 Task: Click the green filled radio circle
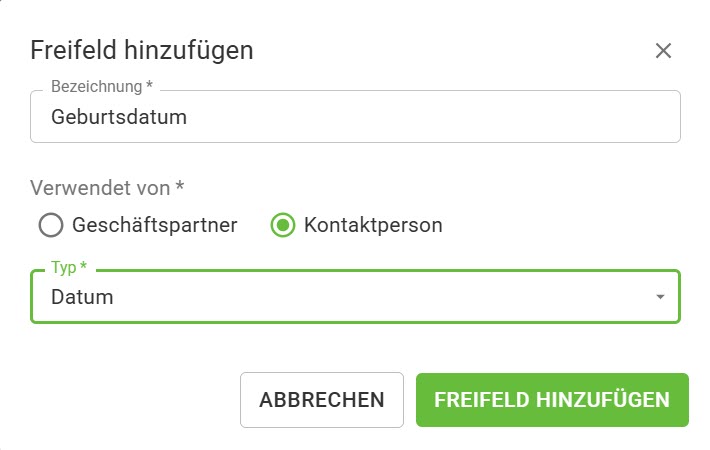(x=283, y=225)
